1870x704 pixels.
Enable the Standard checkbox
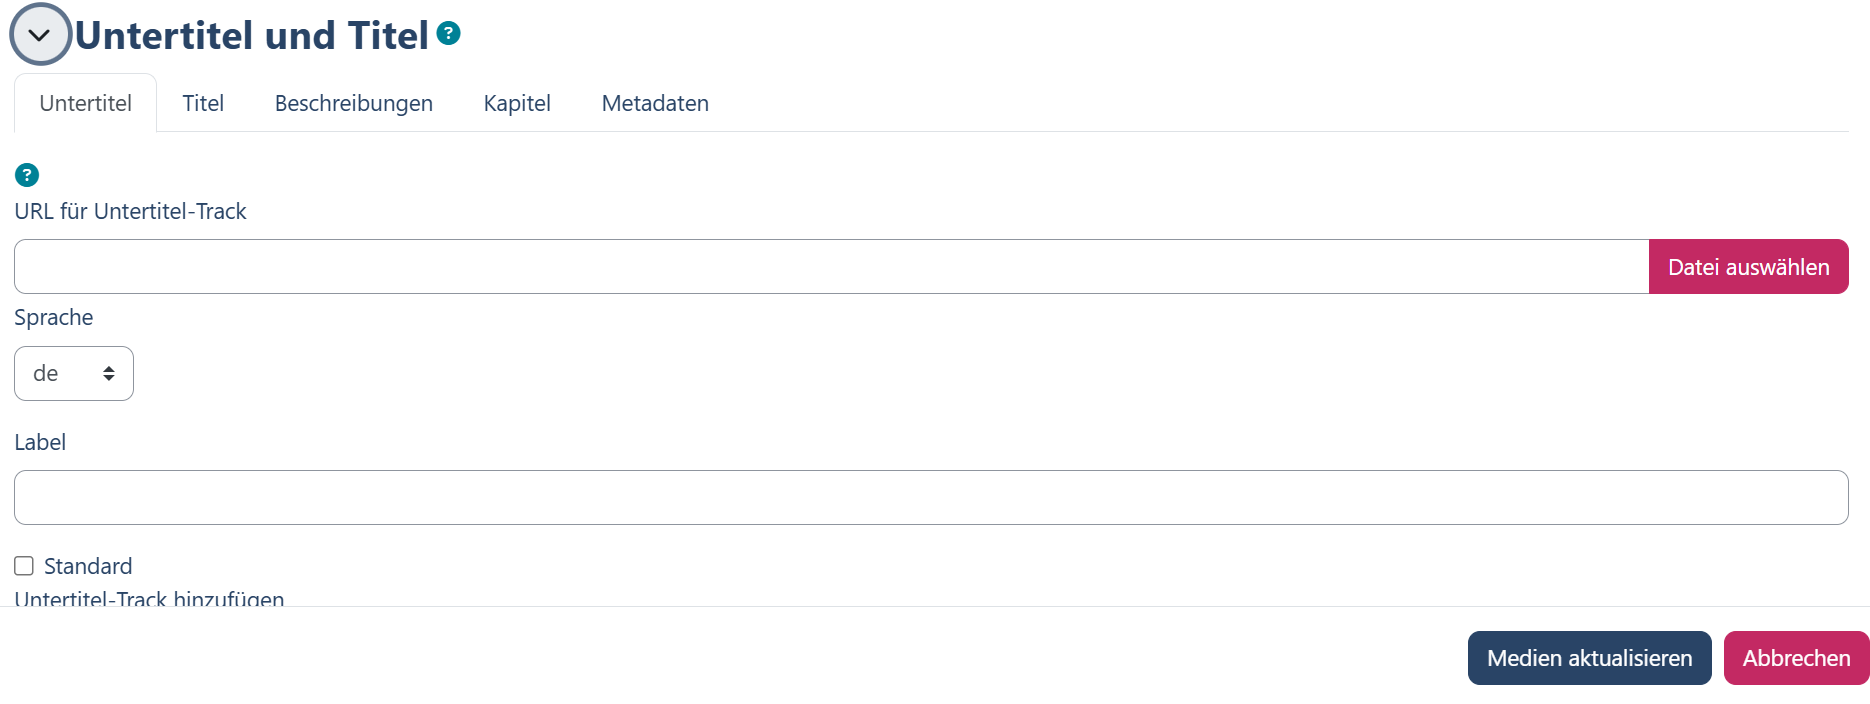pyautogui.click(x=24, y=566)
